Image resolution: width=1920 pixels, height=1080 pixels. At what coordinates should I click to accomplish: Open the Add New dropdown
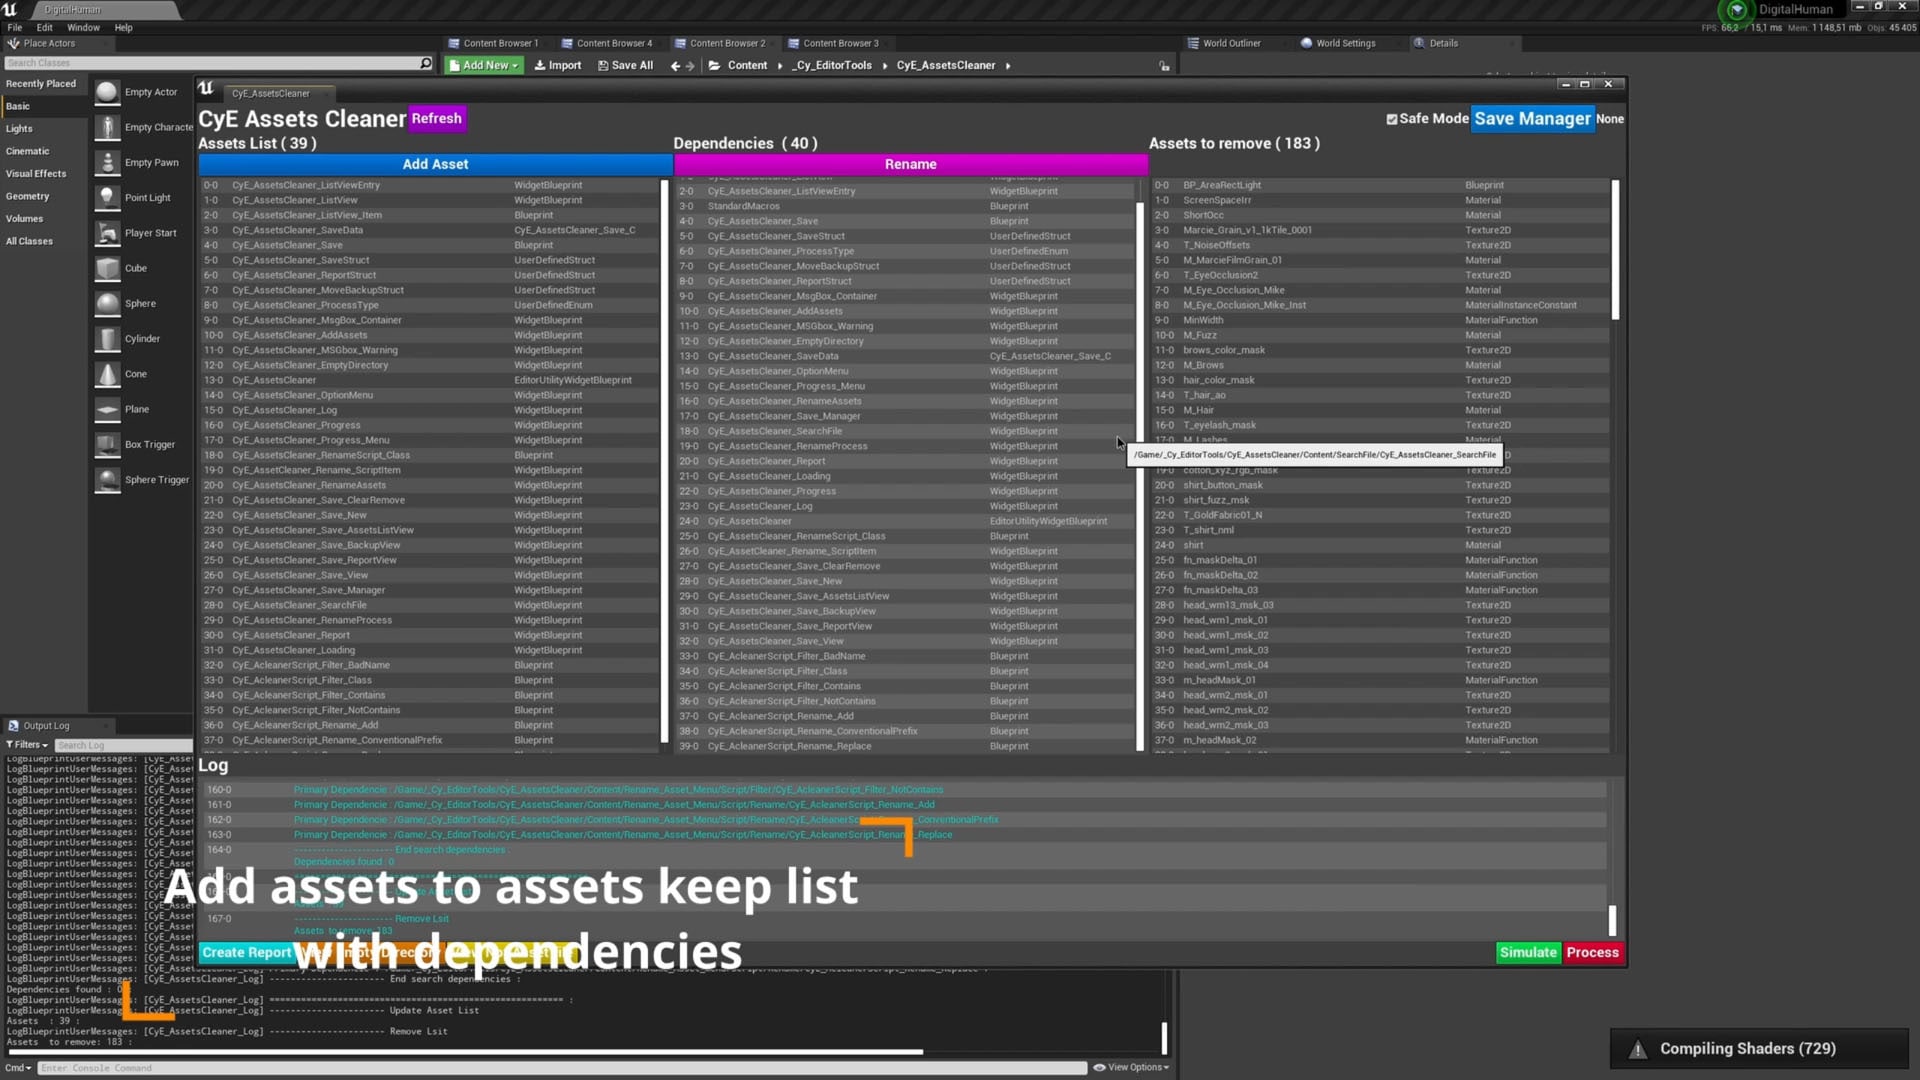(x=483, y=65)
